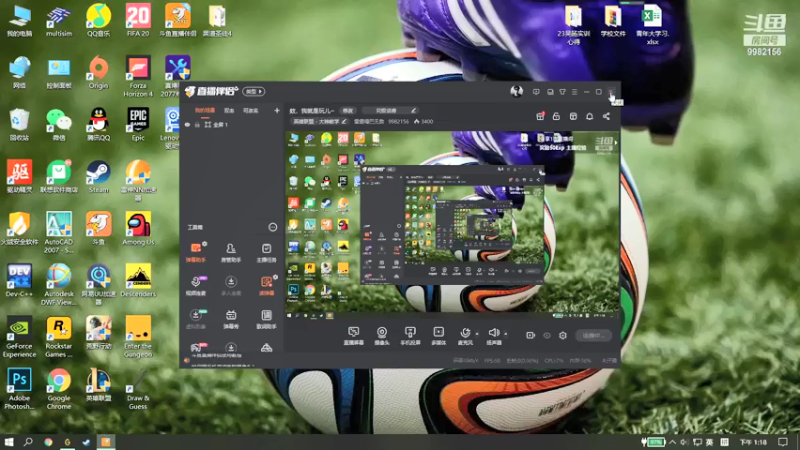Click the taskbar clock
Screen dimensions: 800x450
pos(753,442)
